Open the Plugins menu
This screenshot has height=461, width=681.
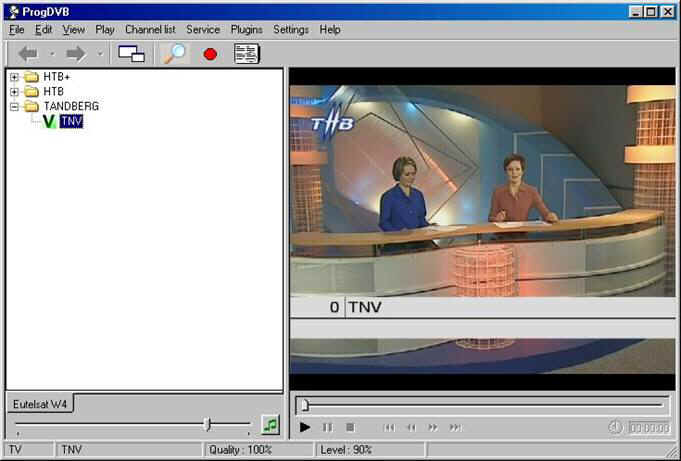(x=247, y=30)
